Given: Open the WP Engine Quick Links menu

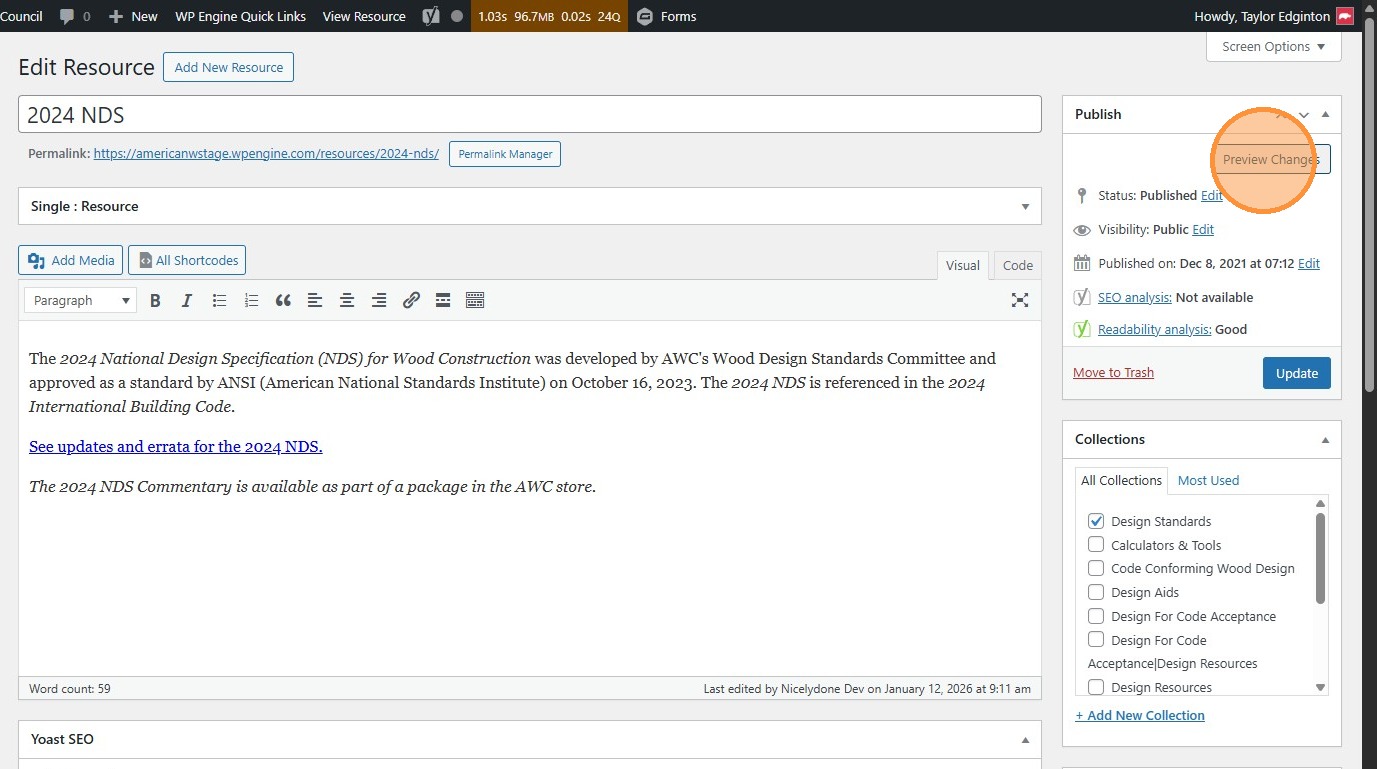Looking at the screenshot, I should pos(241,16).
